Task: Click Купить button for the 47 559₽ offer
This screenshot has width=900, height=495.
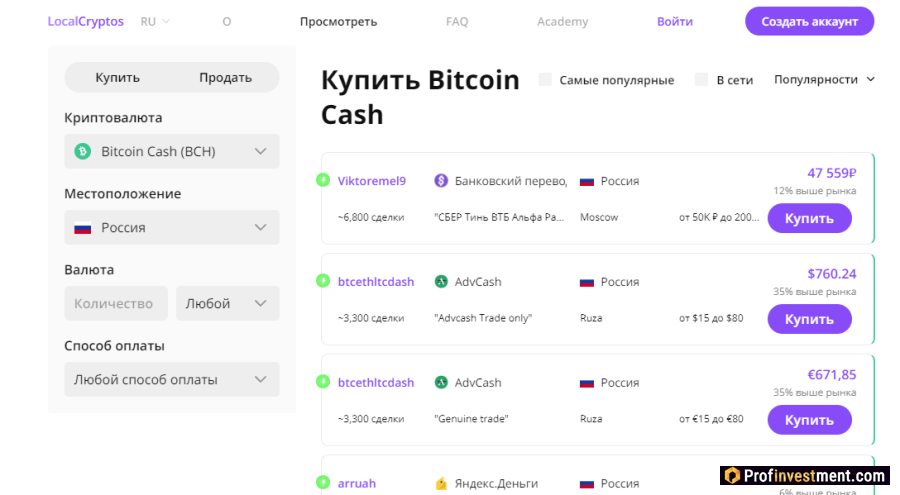Action: pos(809,218)
